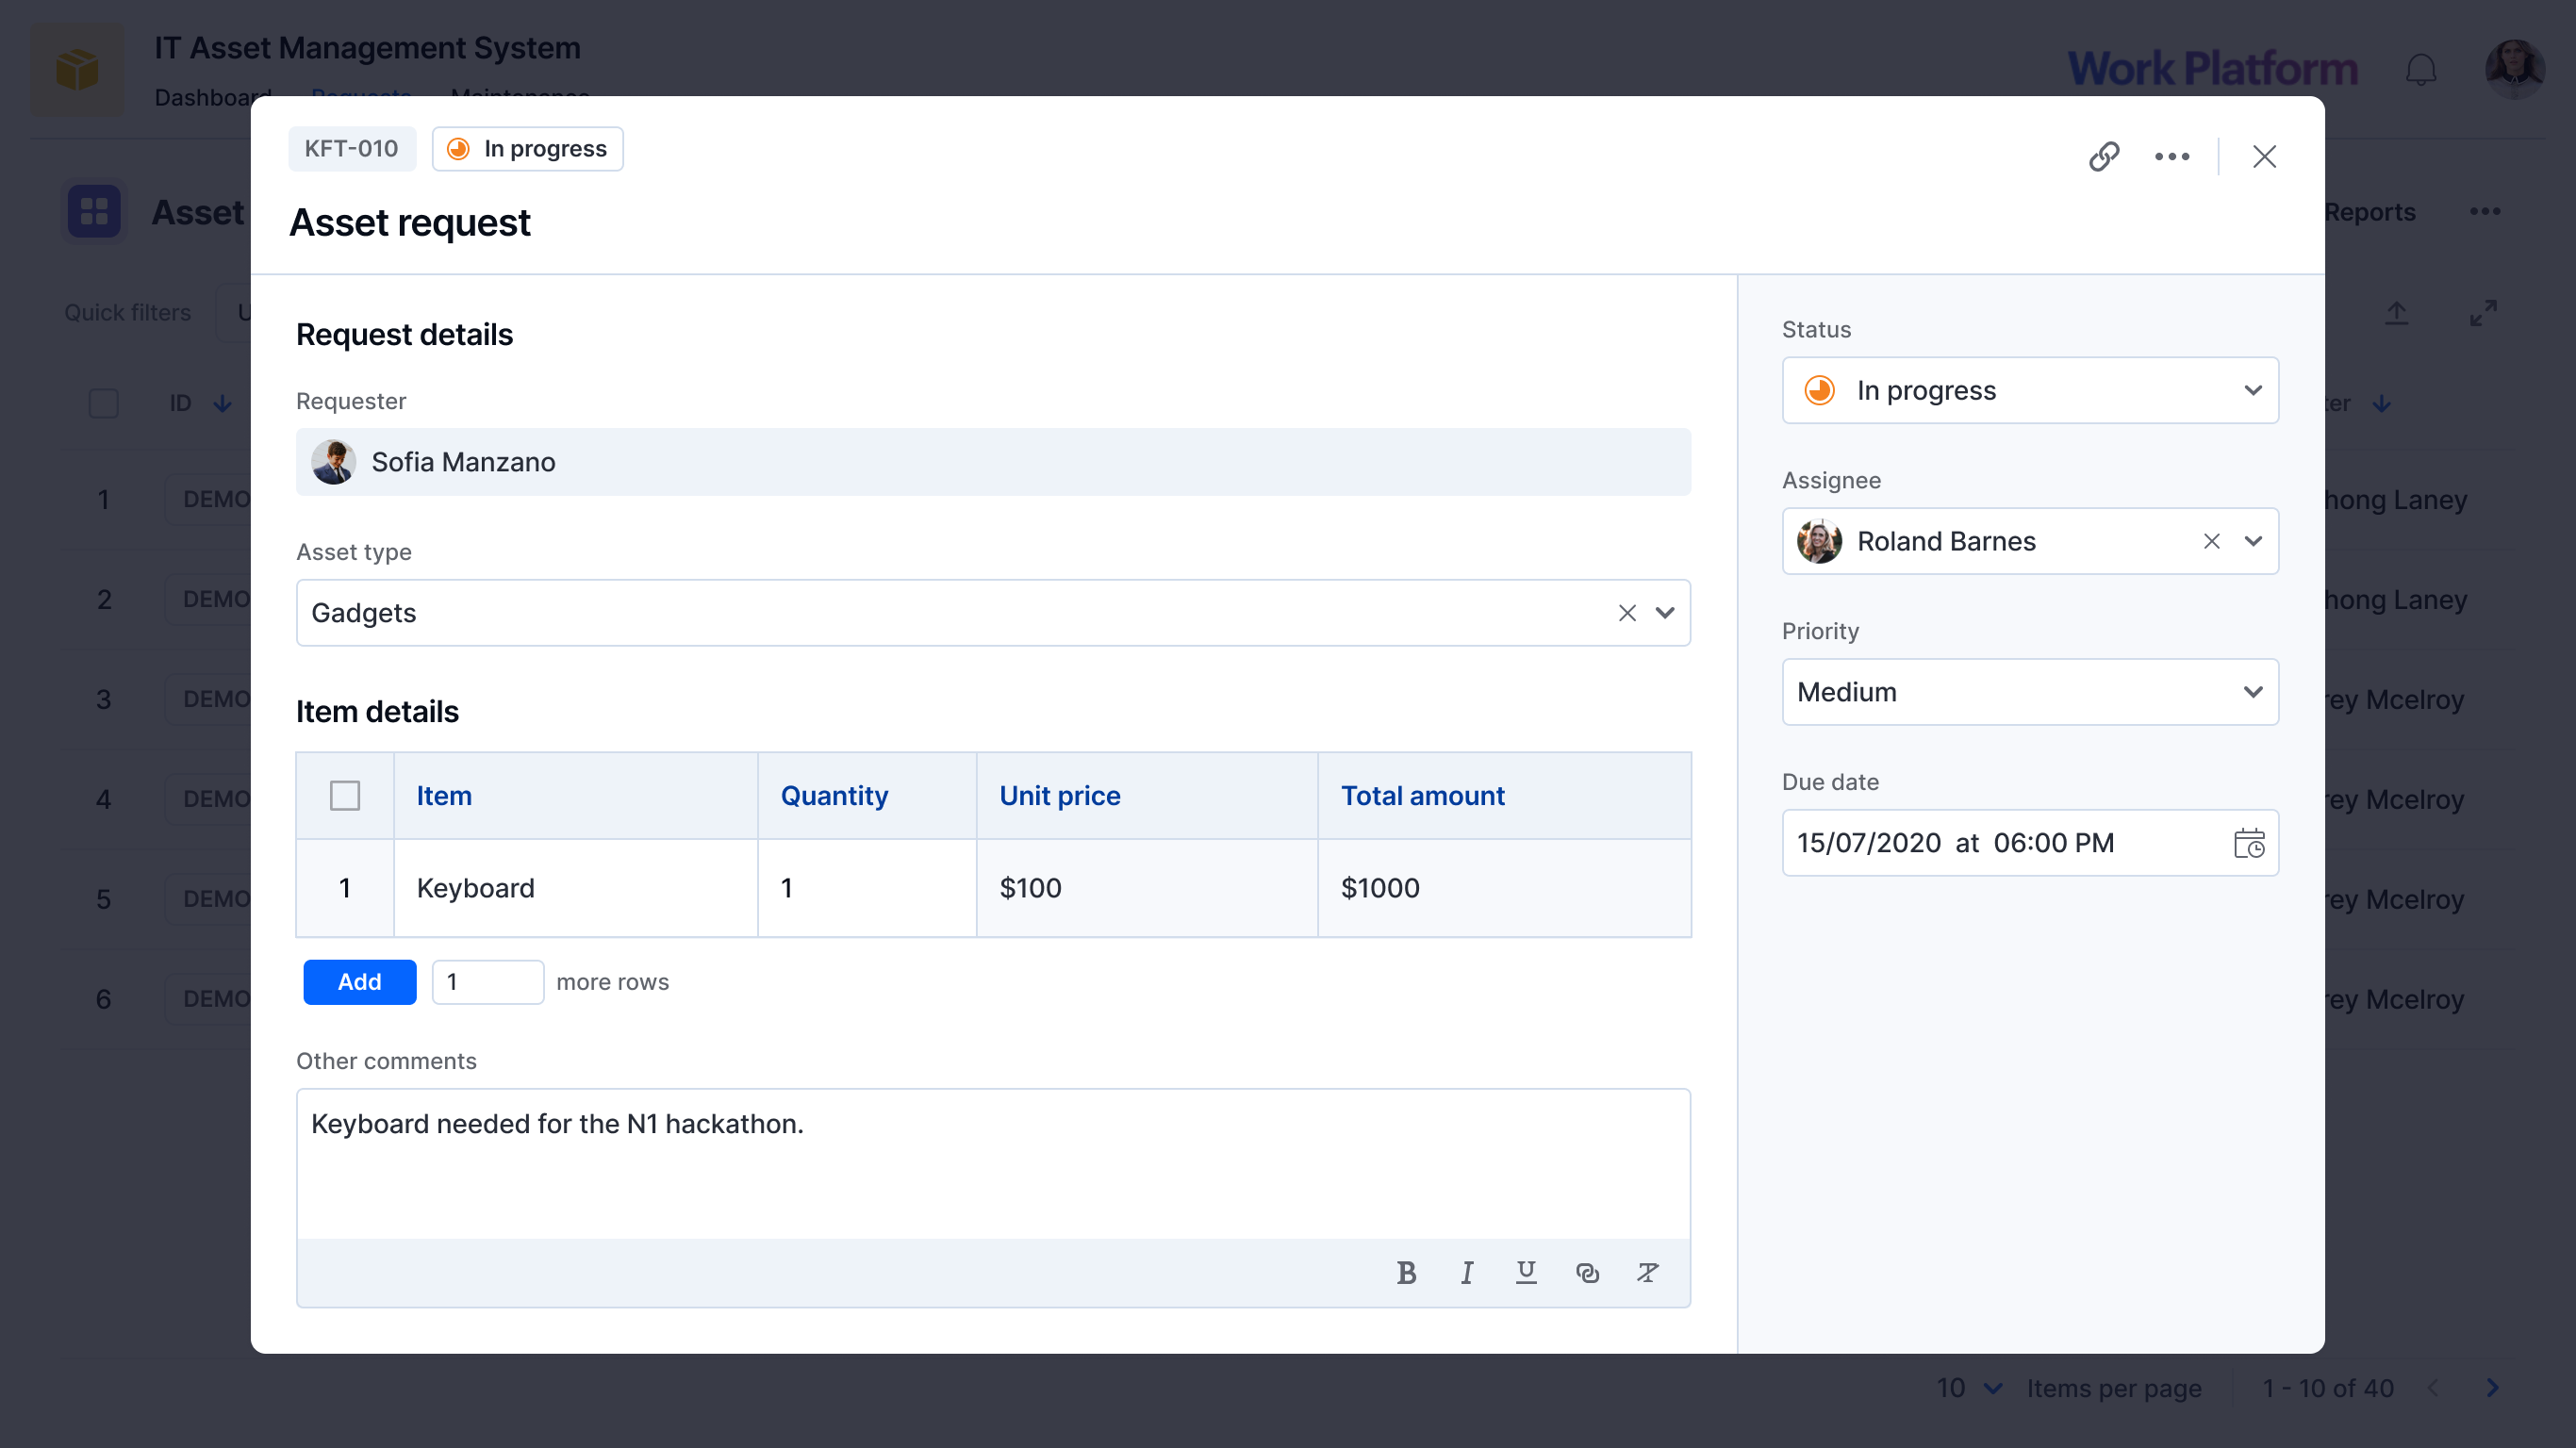2576x1448 pixels.
Task: Clear text formatting in comments
Action: [1647, 1272]
